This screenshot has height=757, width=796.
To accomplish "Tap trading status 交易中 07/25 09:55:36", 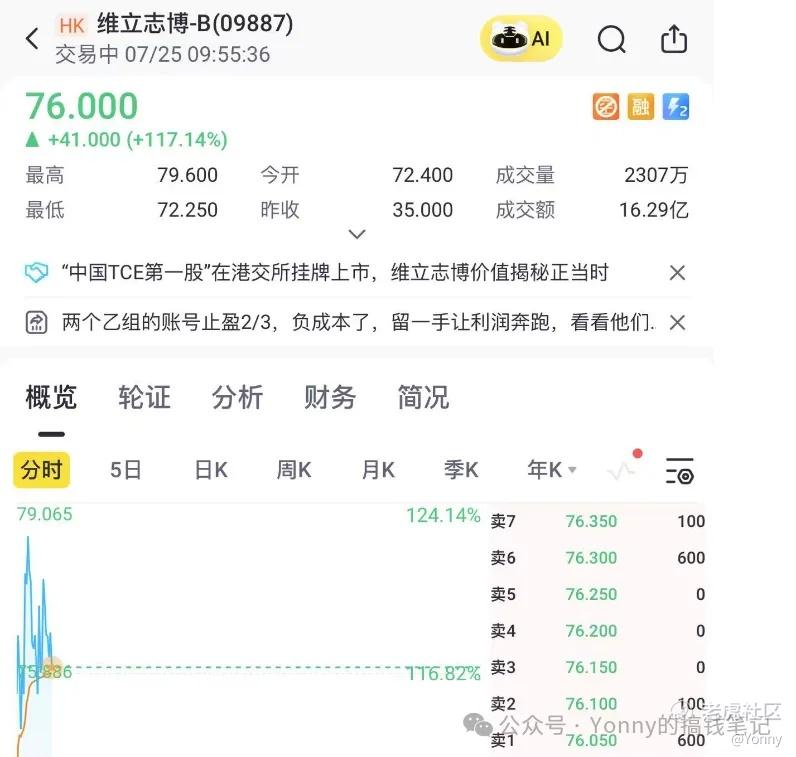I will tap(162, 54).
